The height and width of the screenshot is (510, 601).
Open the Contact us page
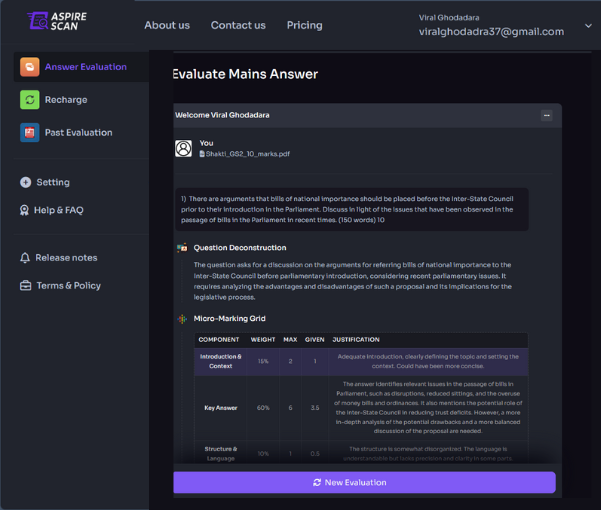(238, 25)
